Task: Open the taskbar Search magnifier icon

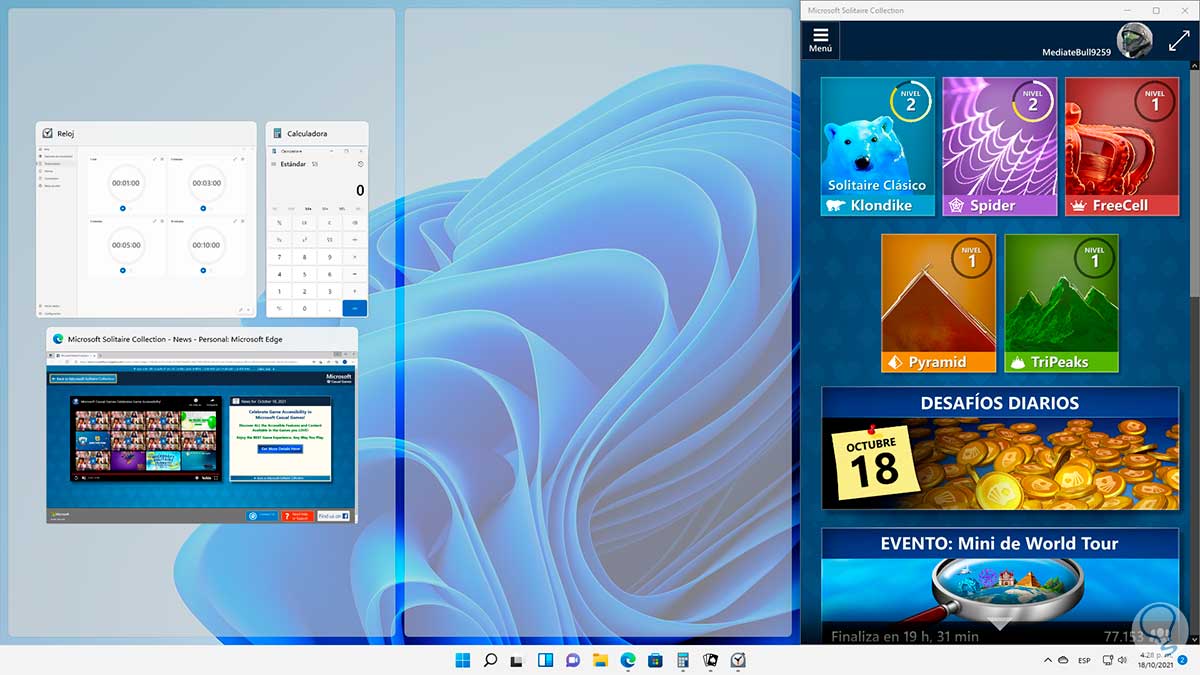Action: (x=491, y=660)
